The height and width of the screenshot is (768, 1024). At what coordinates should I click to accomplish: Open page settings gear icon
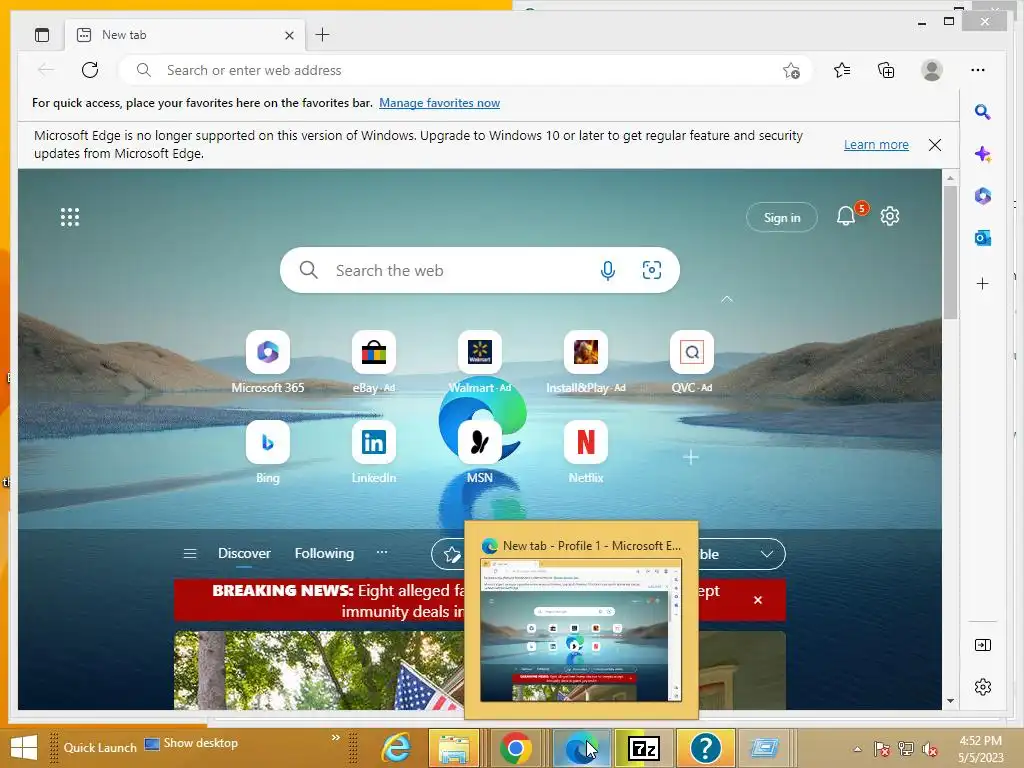[x=889, y=216]
